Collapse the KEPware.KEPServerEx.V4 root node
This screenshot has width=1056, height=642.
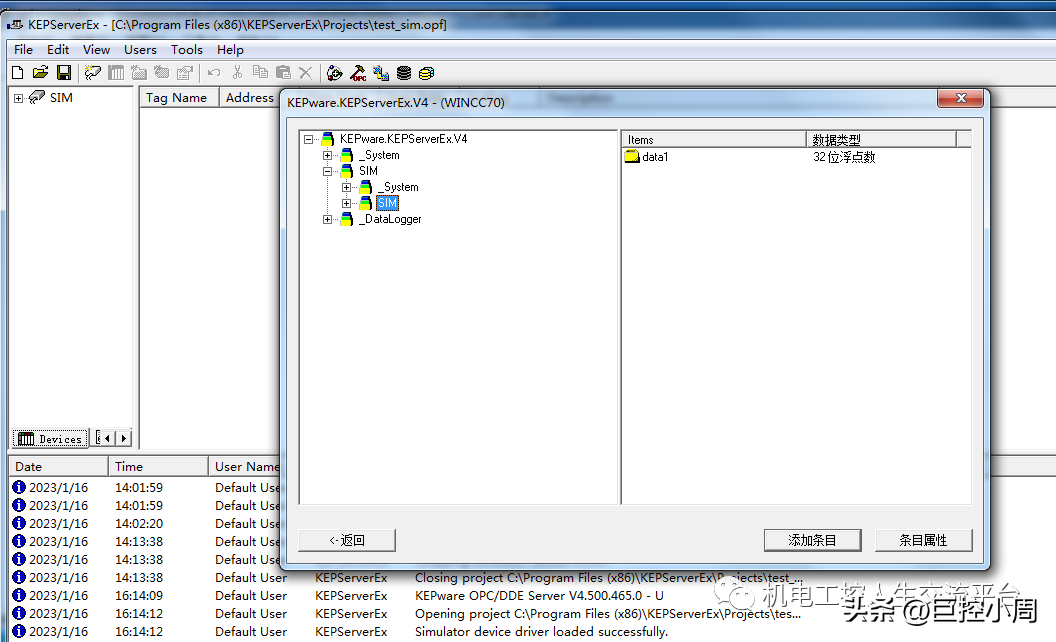click(309, 140)
